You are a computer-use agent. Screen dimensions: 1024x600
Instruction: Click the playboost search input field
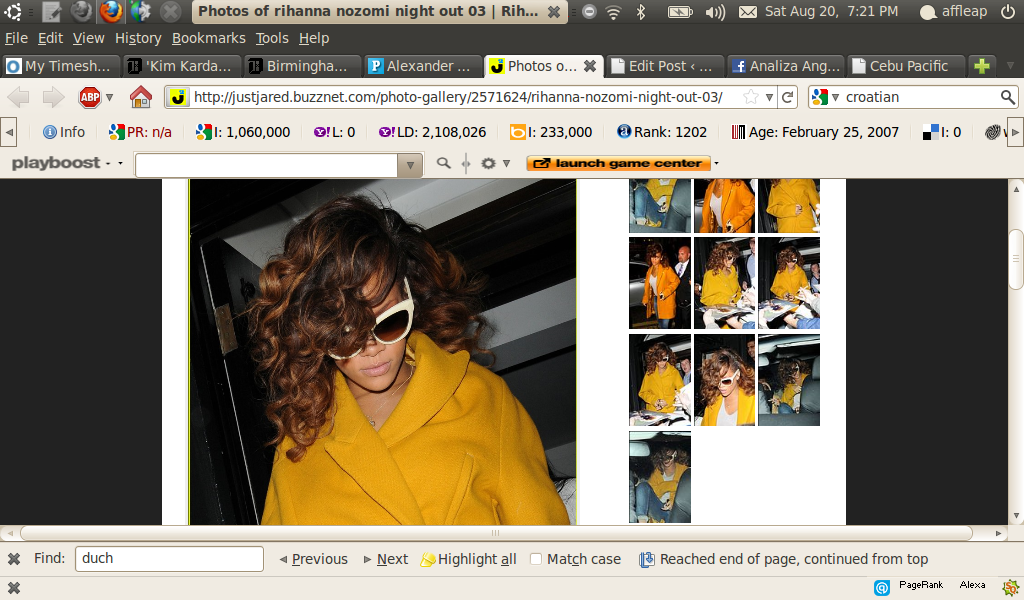coord(266,165)
